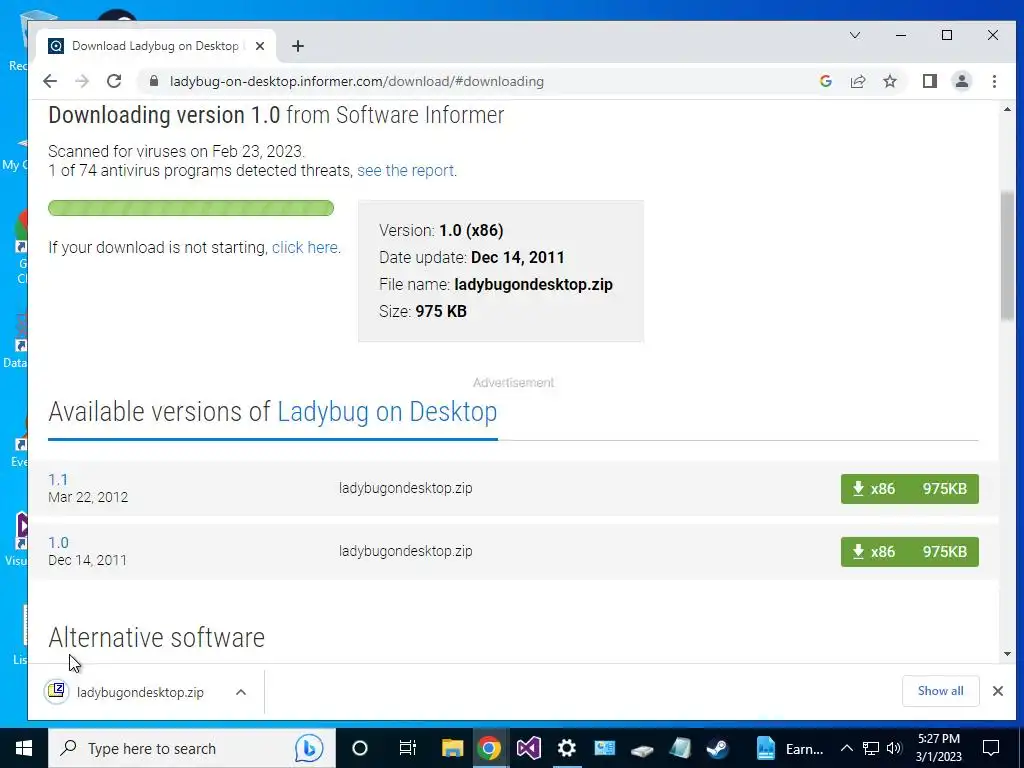Image resolution: width=1024 pixels, height=768 pixels.
Task: Click the file name ladybugondesktop.zip in the info box
Action: [534, 284]
